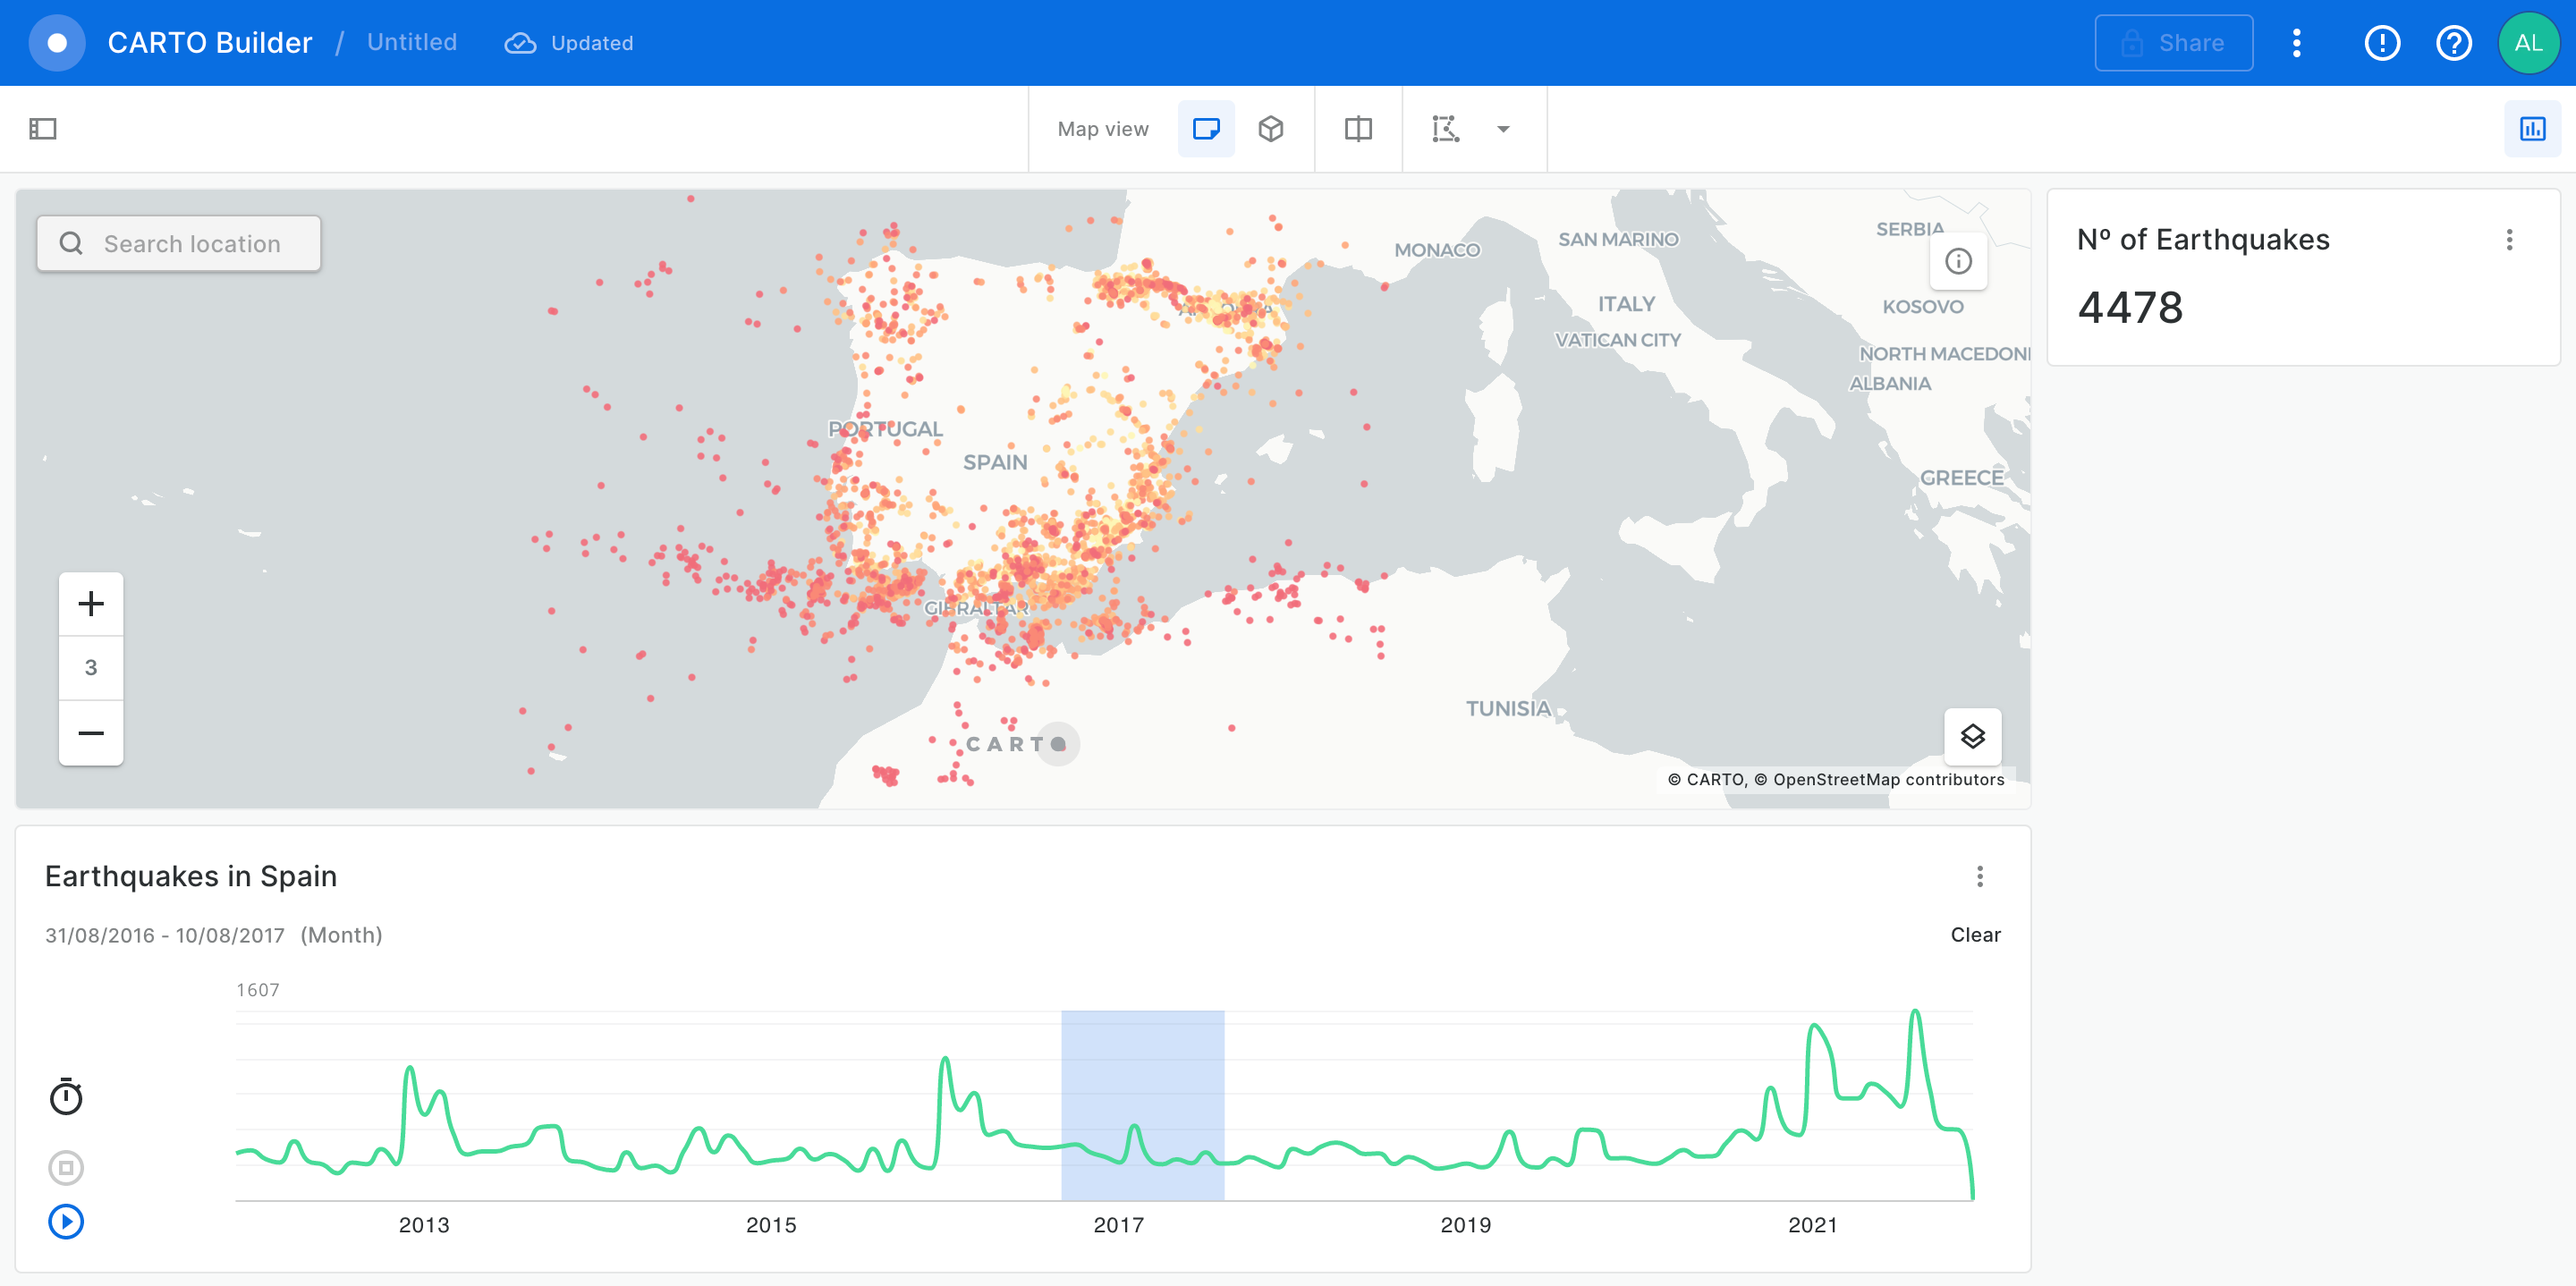Expand the selection tool dropdown arrow
The image size is (2576, 1286).
click(x=1502, y=129)
